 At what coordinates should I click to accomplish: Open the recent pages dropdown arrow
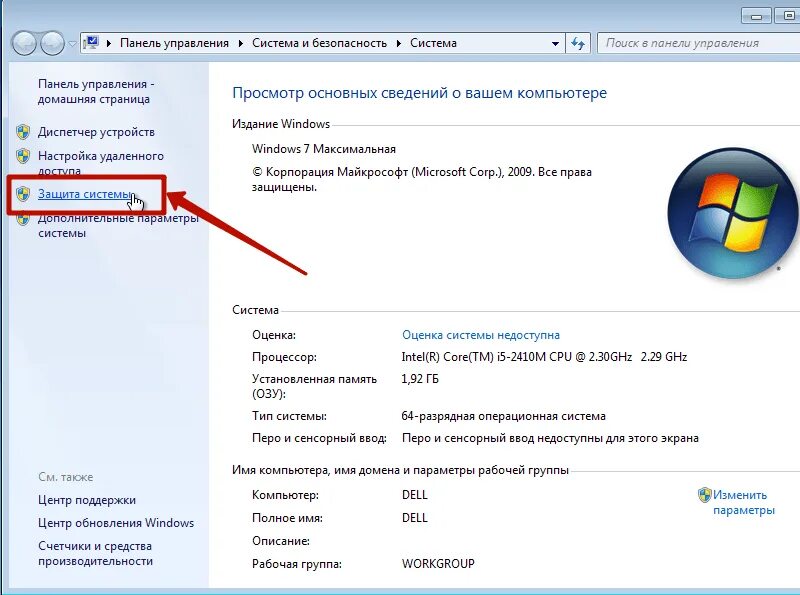click(x=72, y=44)
